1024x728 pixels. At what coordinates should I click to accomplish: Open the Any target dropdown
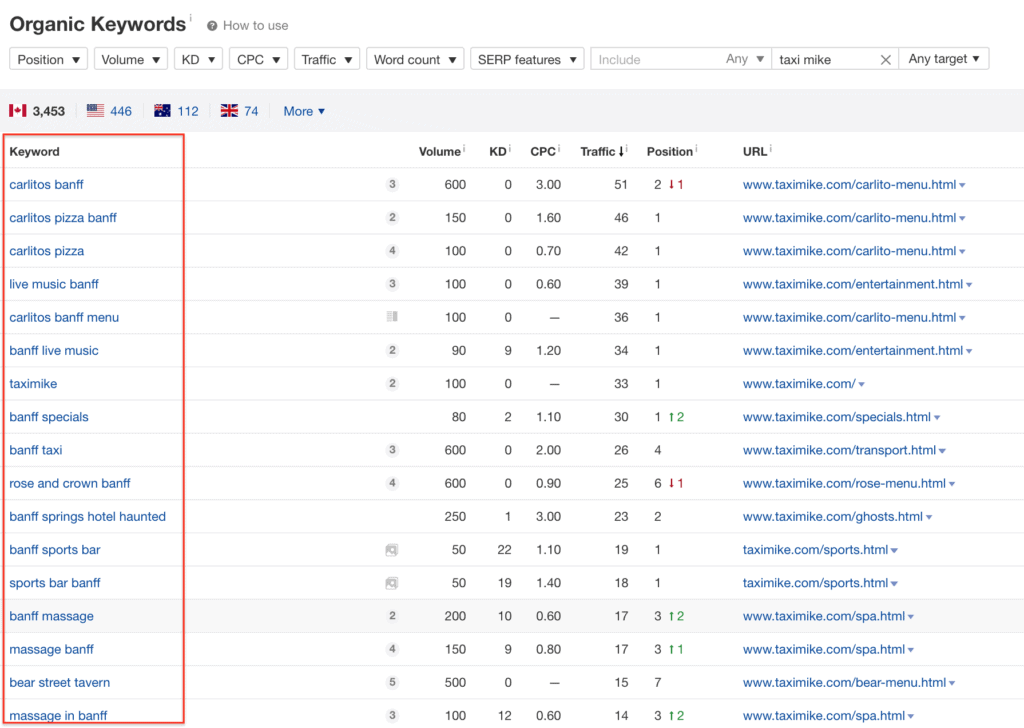944,59
